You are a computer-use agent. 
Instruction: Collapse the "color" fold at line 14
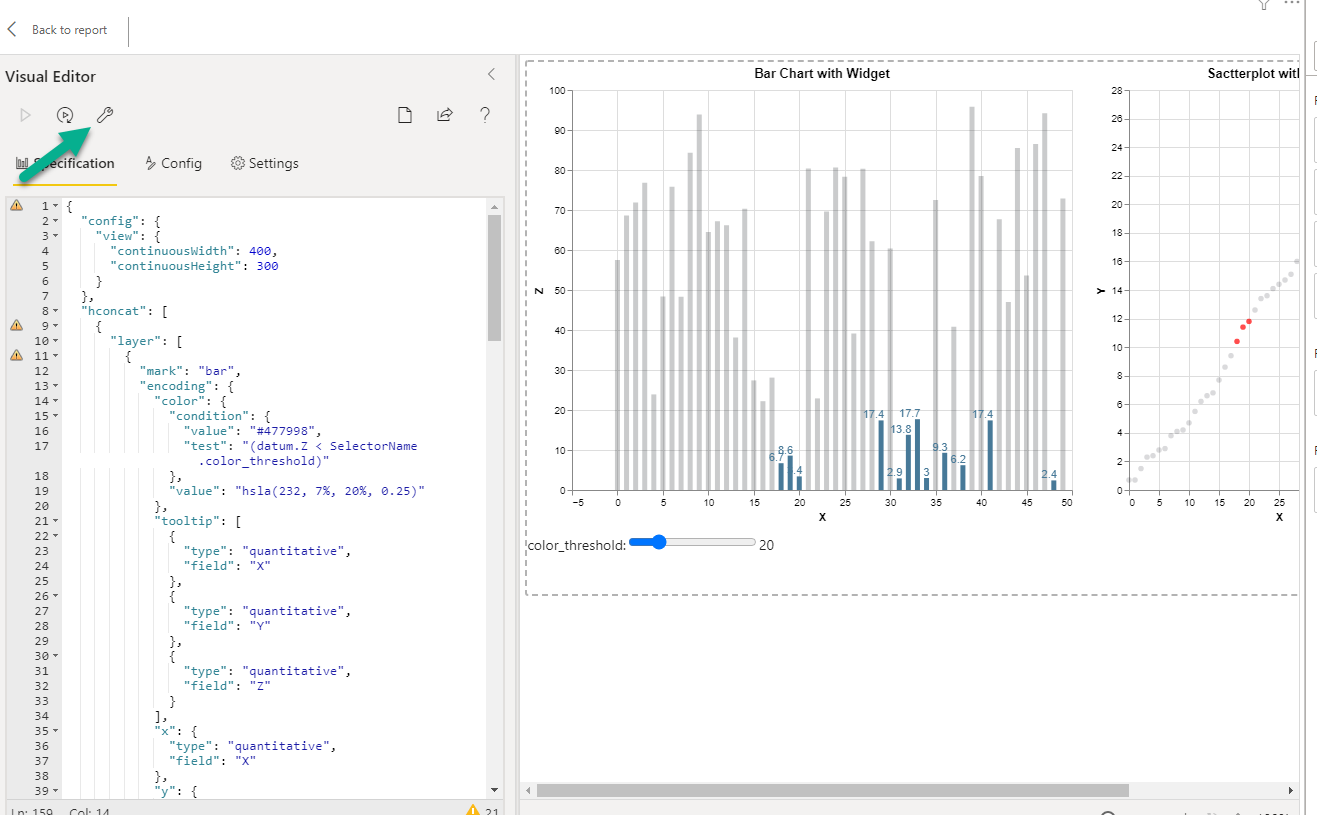(x=56, y=401)
